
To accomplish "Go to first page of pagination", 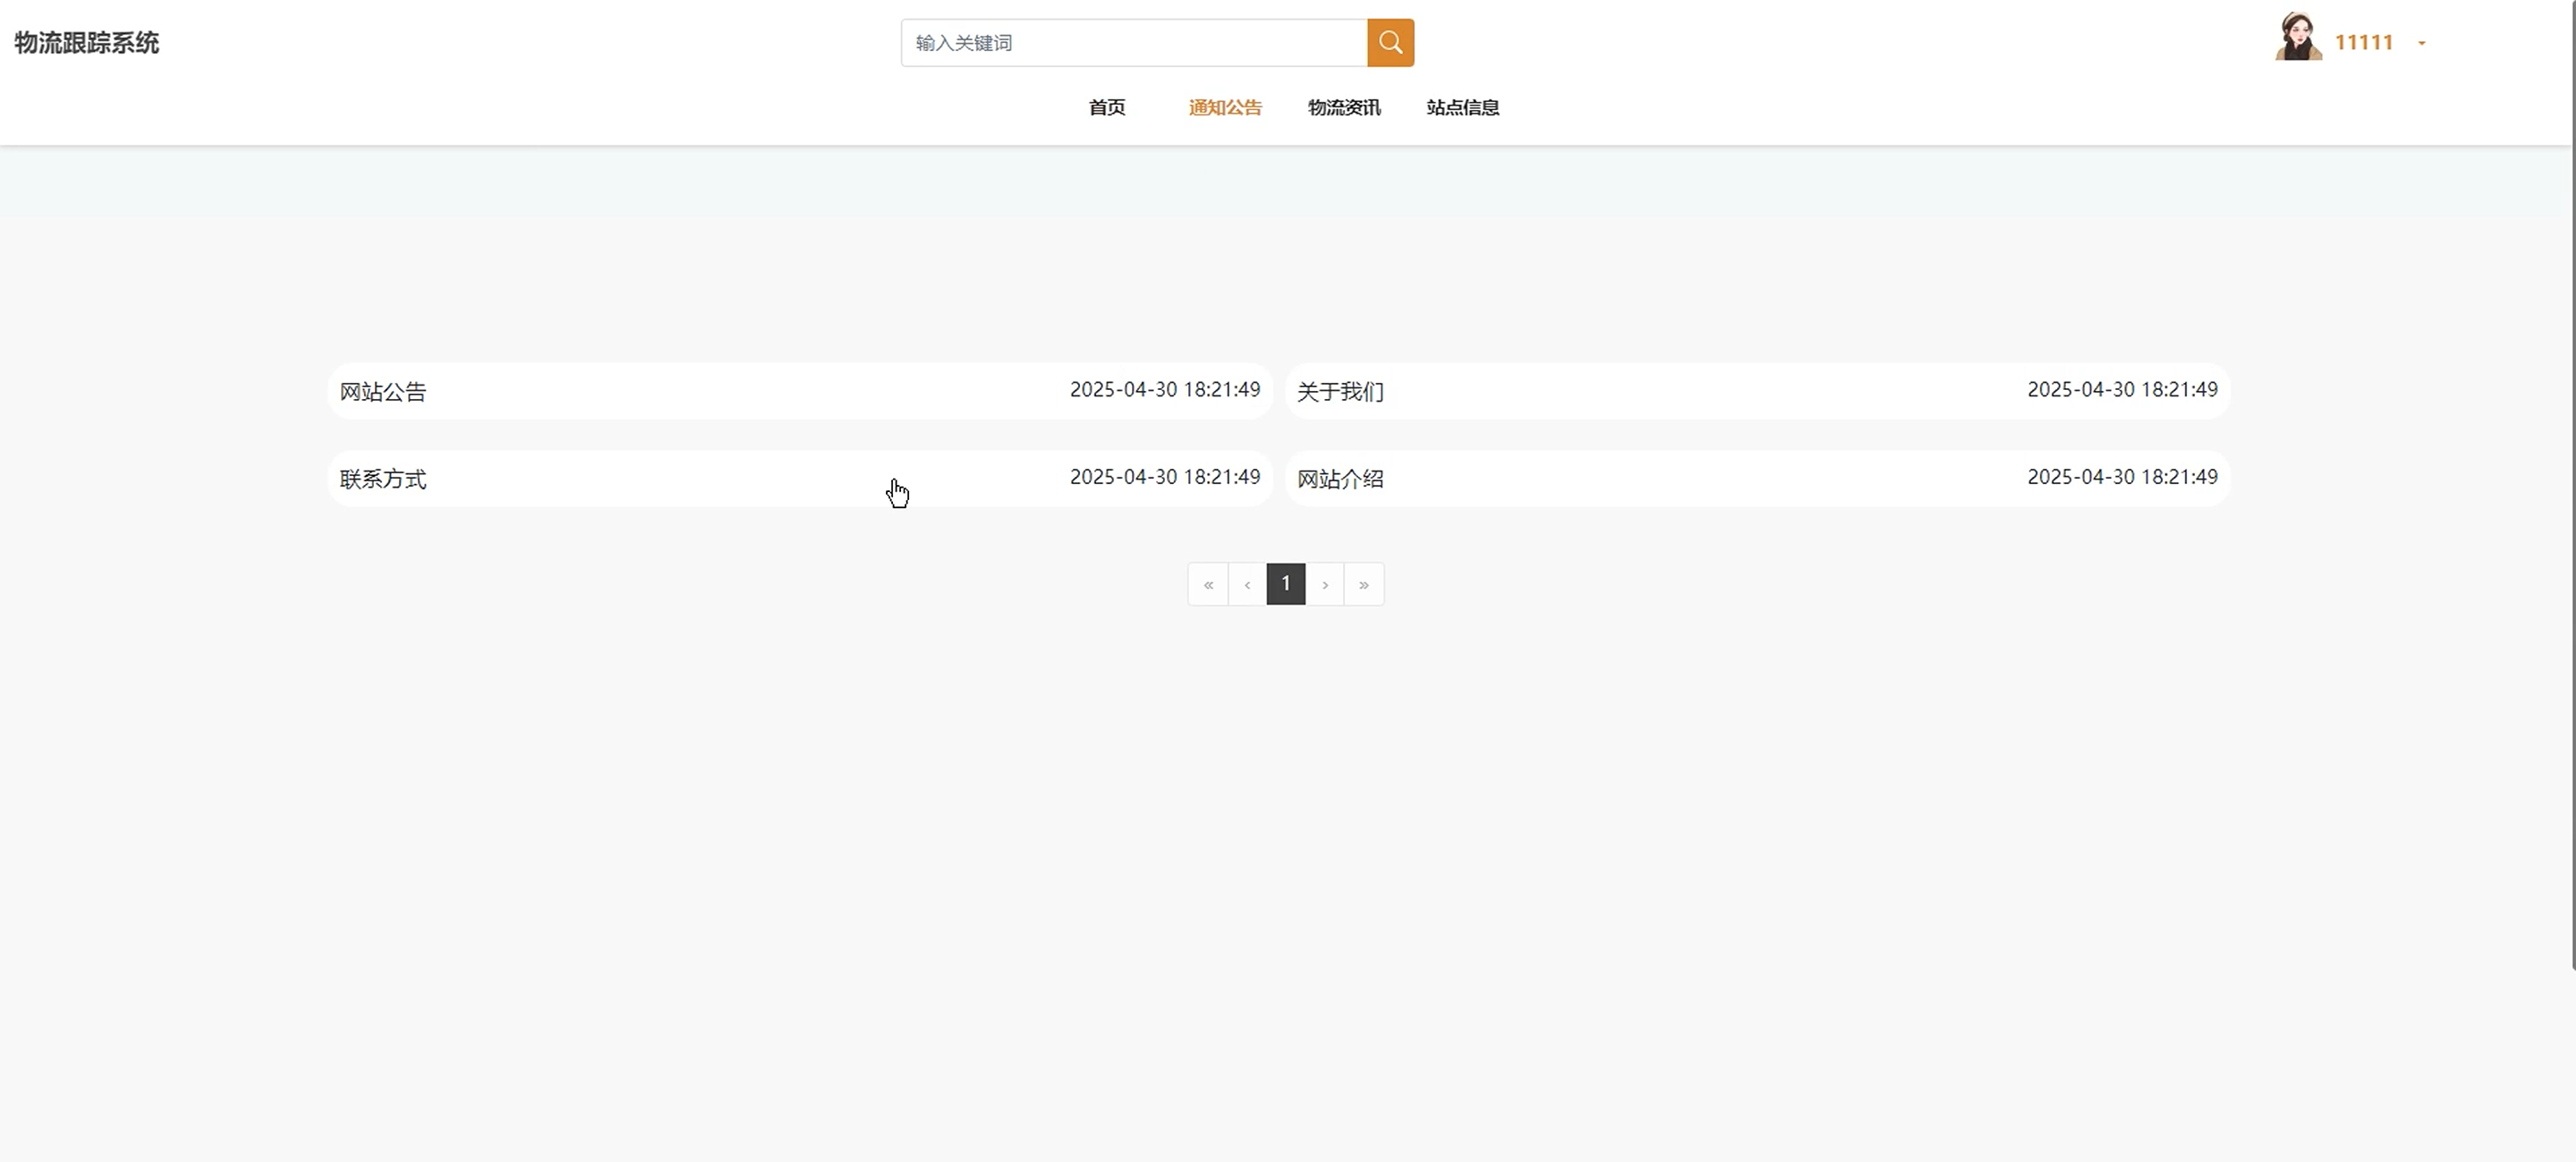I will click(x=1208, y=584).
